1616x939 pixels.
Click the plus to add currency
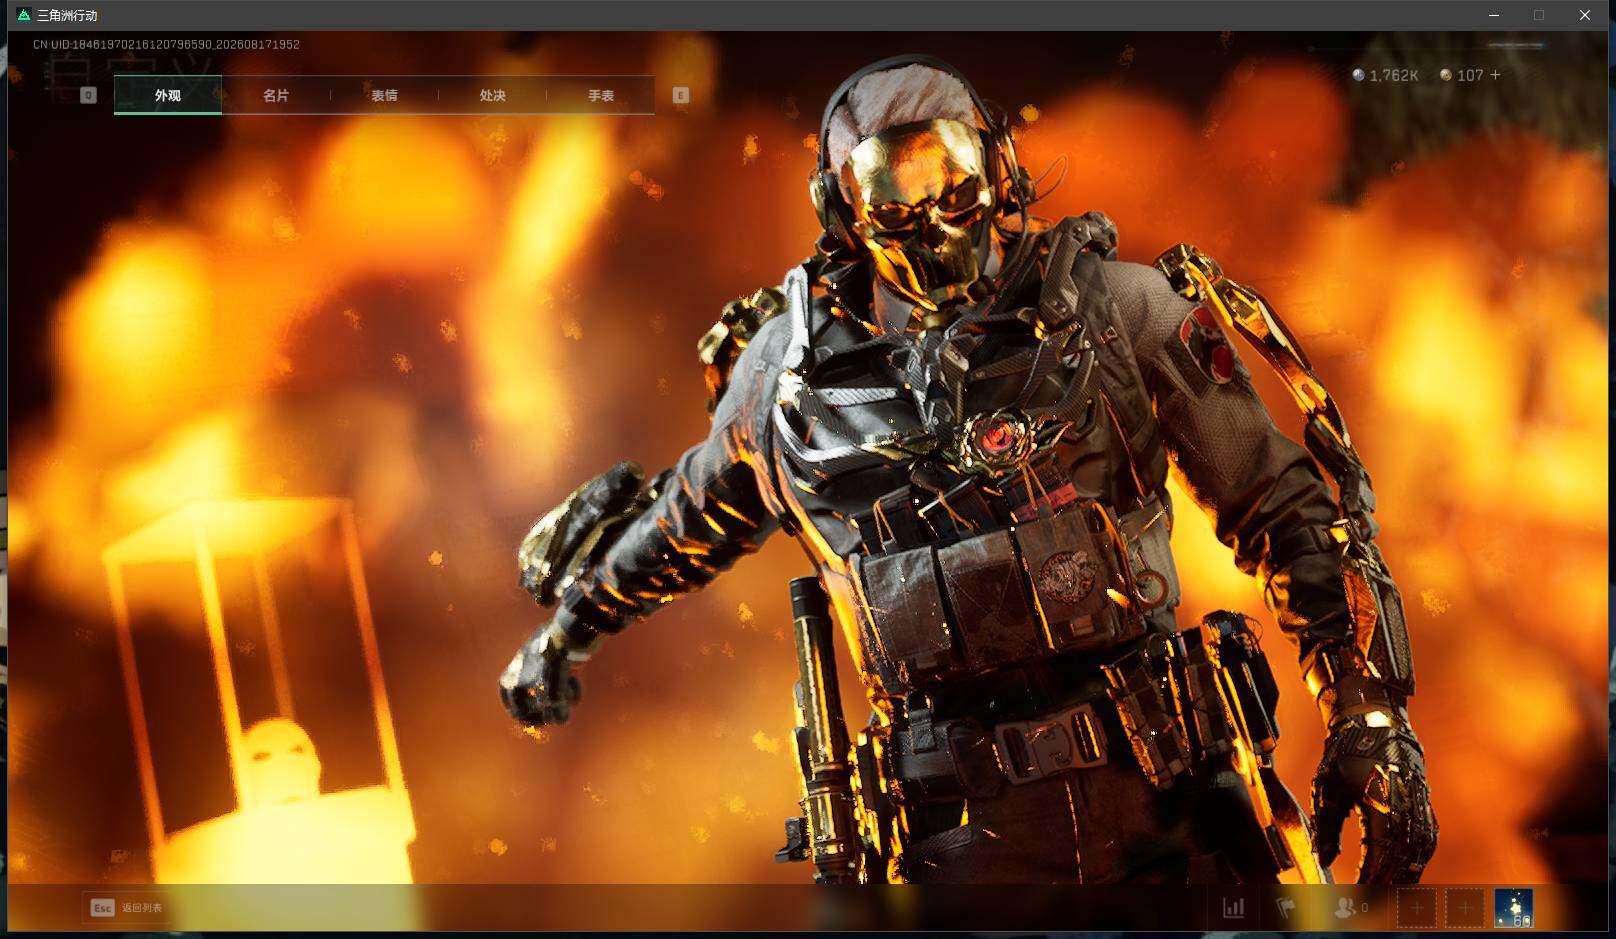(1495, 75)
